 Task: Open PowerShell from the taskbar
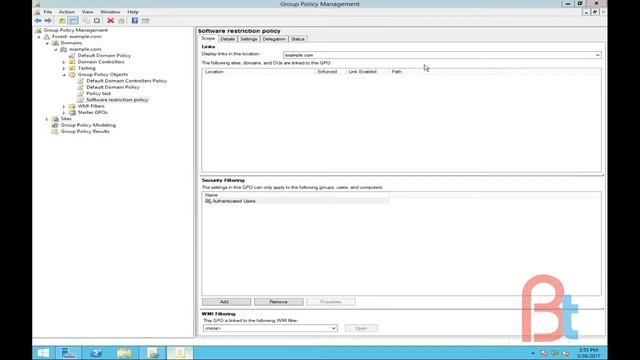(96, 353)
